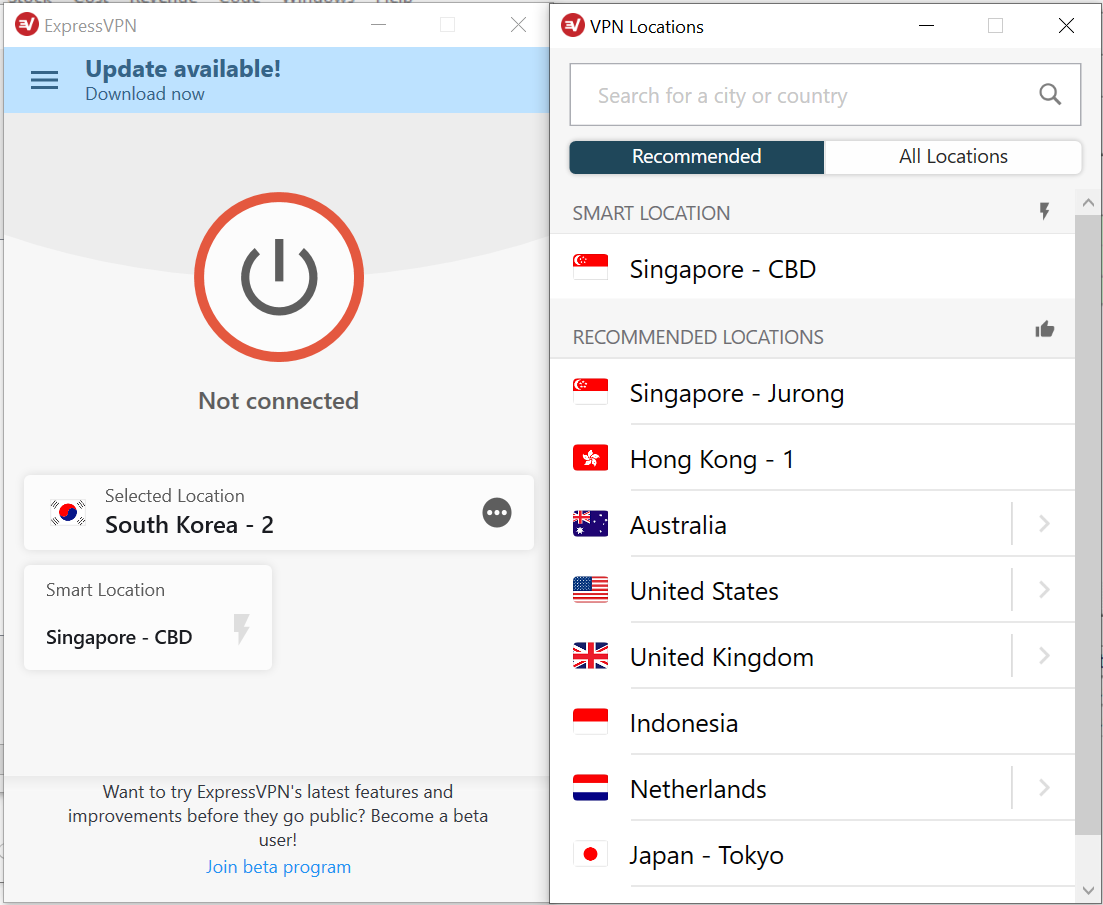This screenshot has height=905, width=1103.
Task: Switch to the All Locations tab
Action: pyautogui.click(x=952, y=157)
